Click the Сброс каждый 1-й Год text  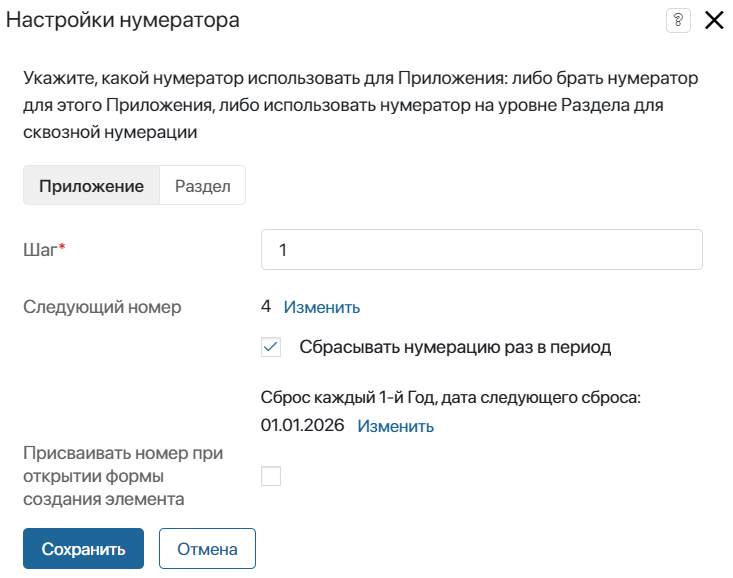point(348,397)
